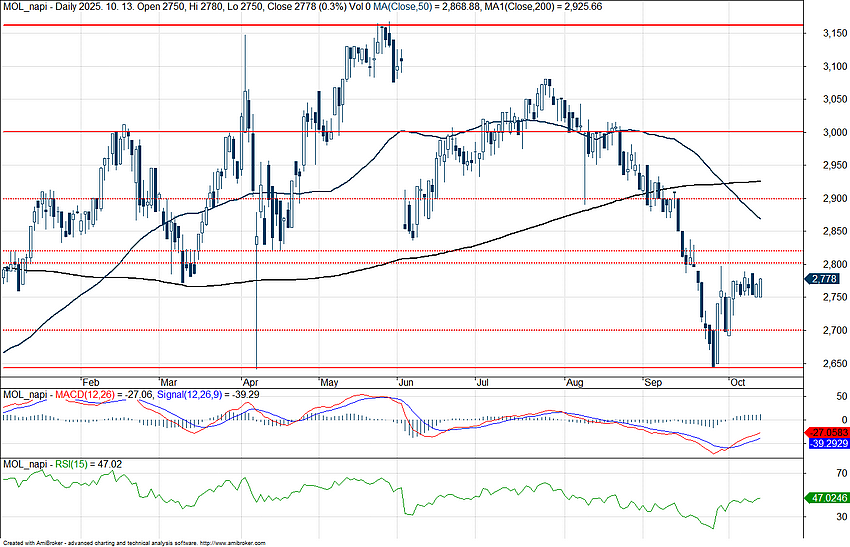Click the 3,000 price axis label
This screenshot has height=547, width=850.
(824, 133)
